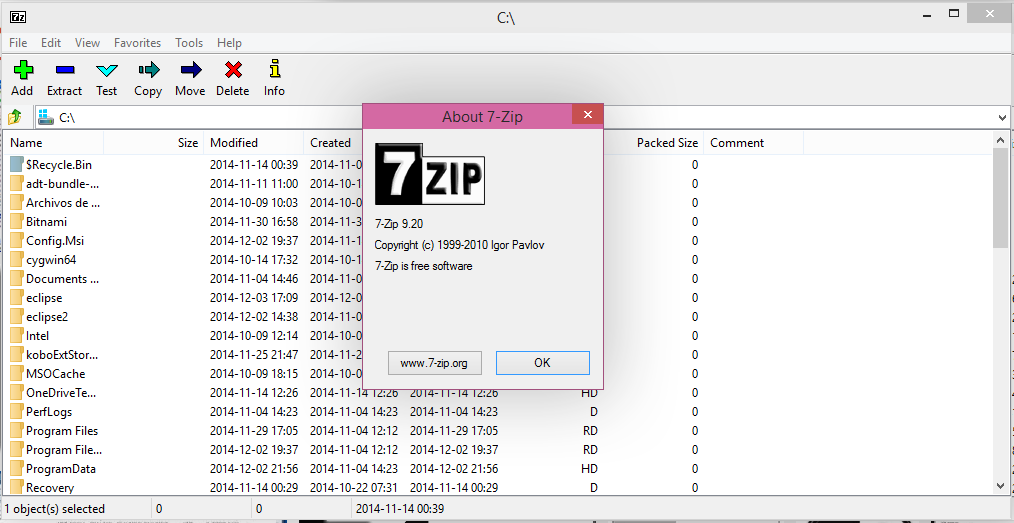Open the Favorites menu

click(x=137, y=43)
